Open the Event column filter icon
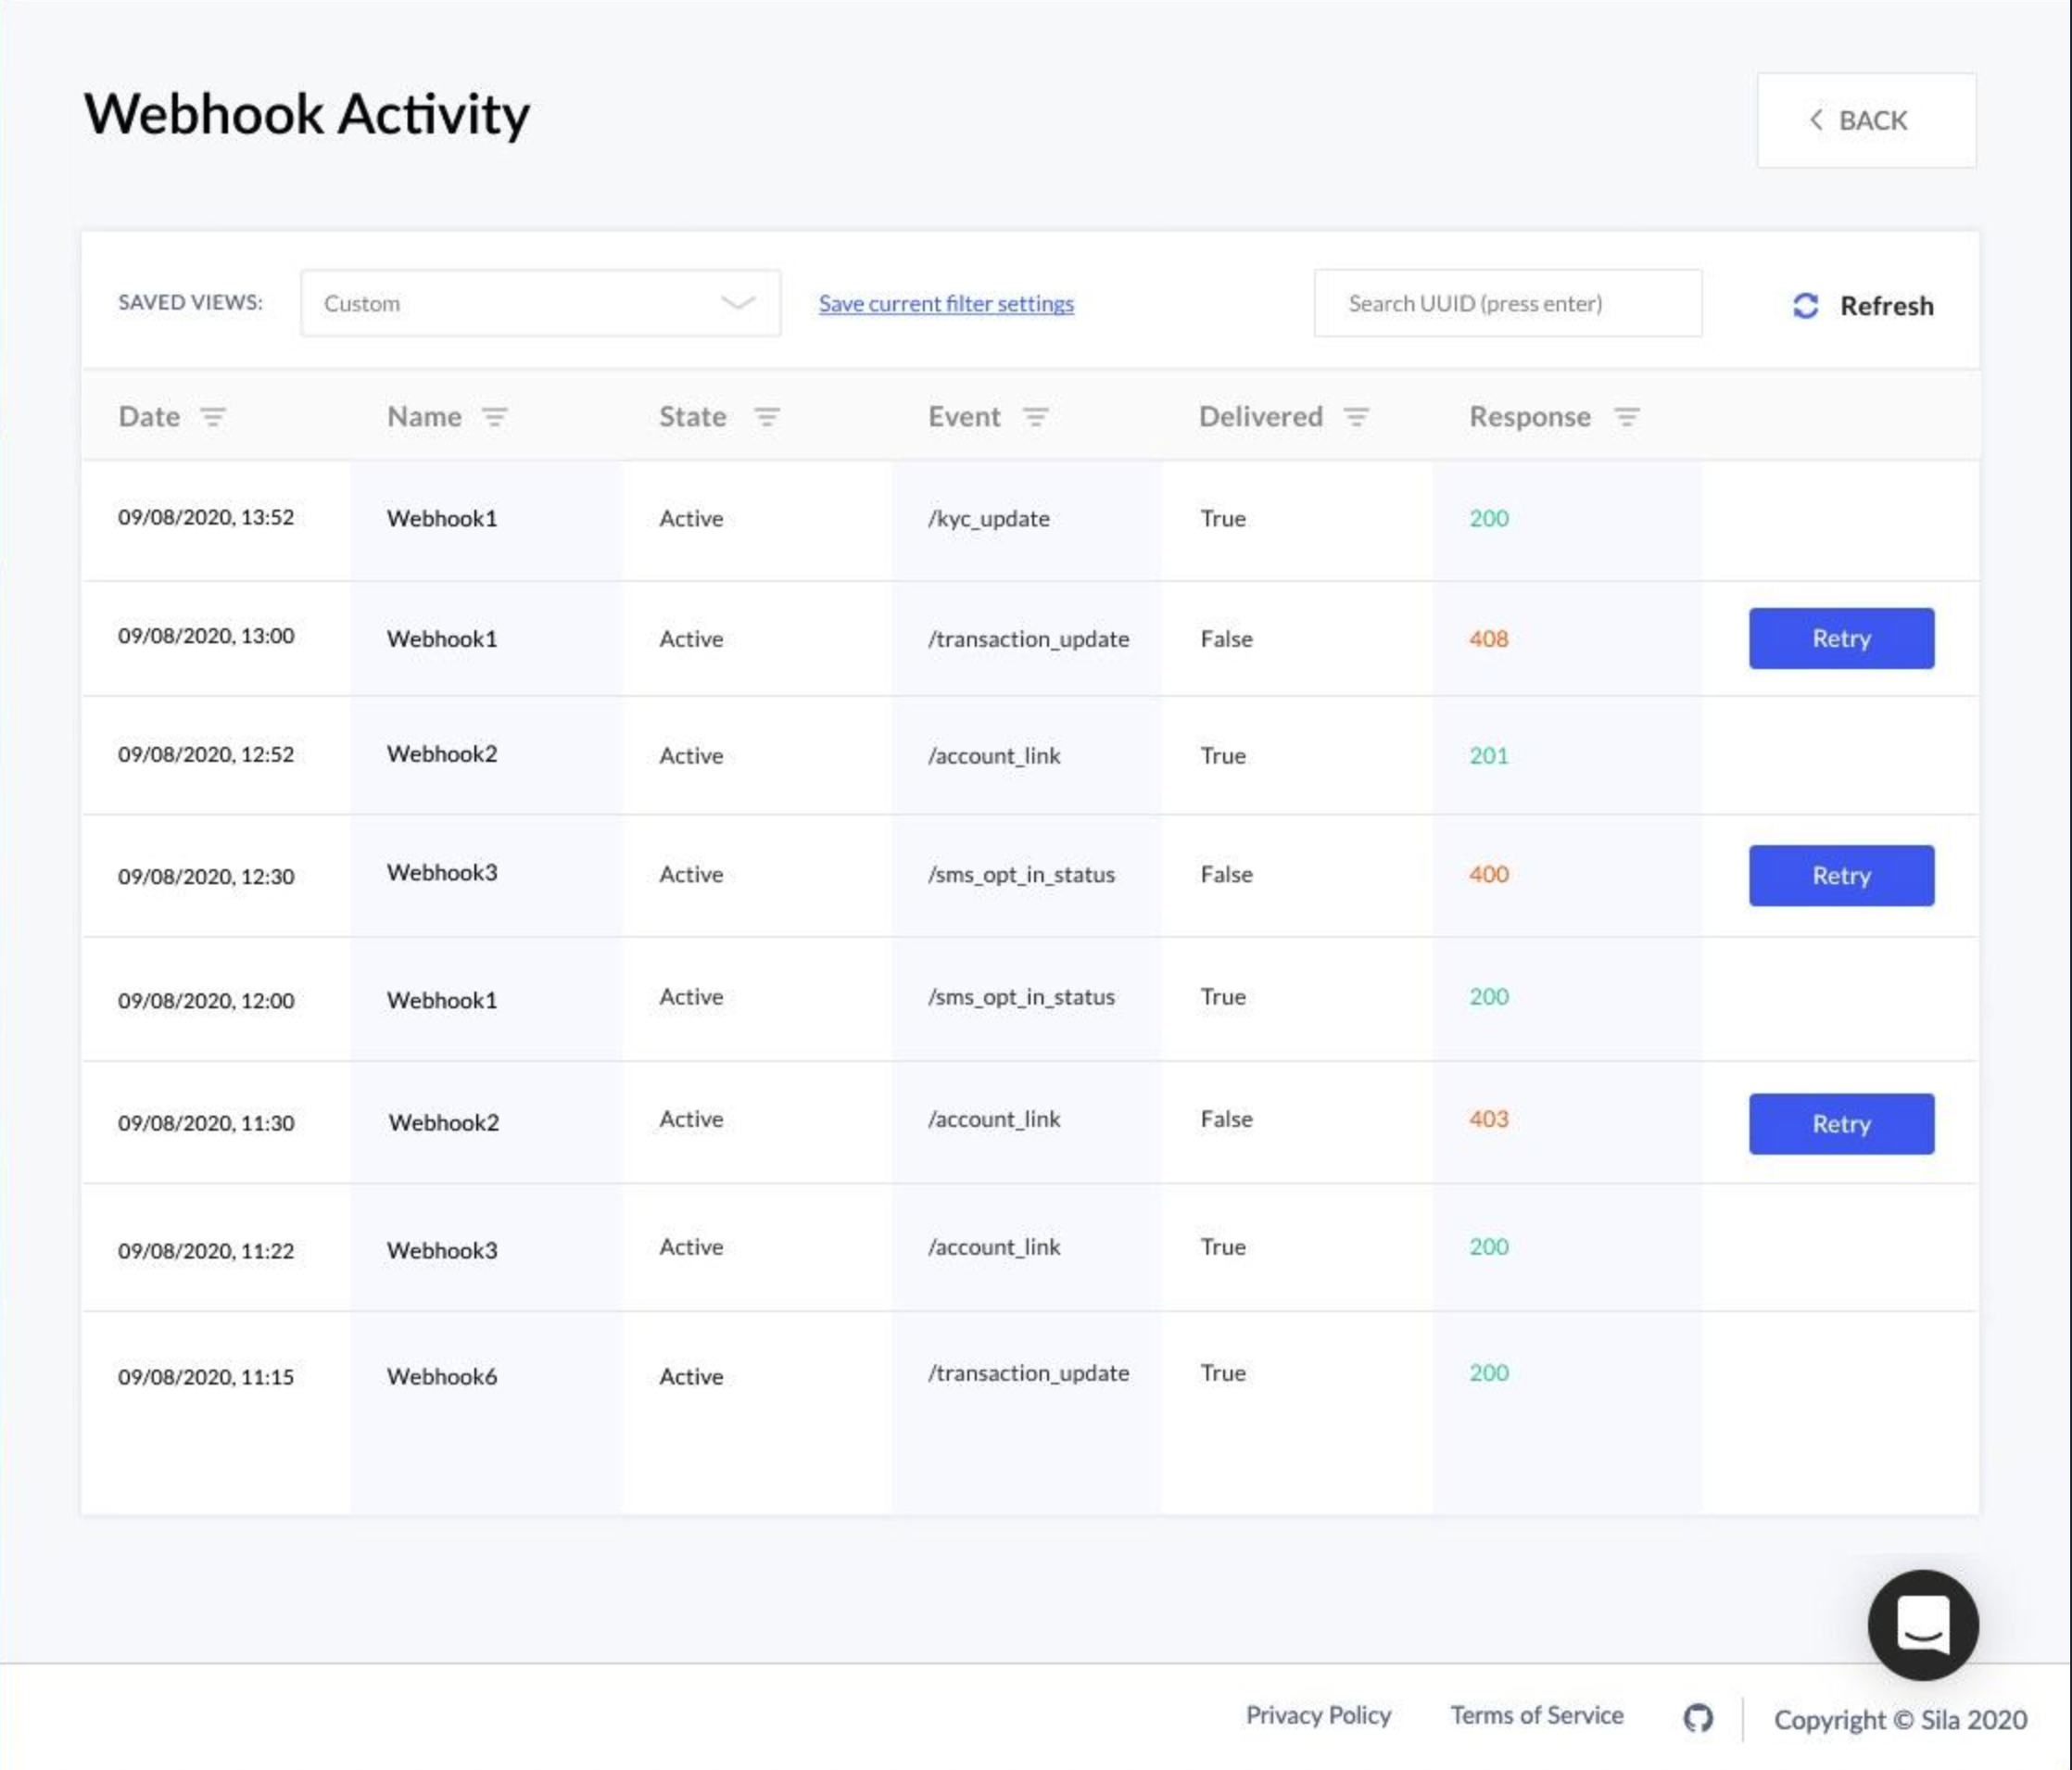 point(1035,417)
